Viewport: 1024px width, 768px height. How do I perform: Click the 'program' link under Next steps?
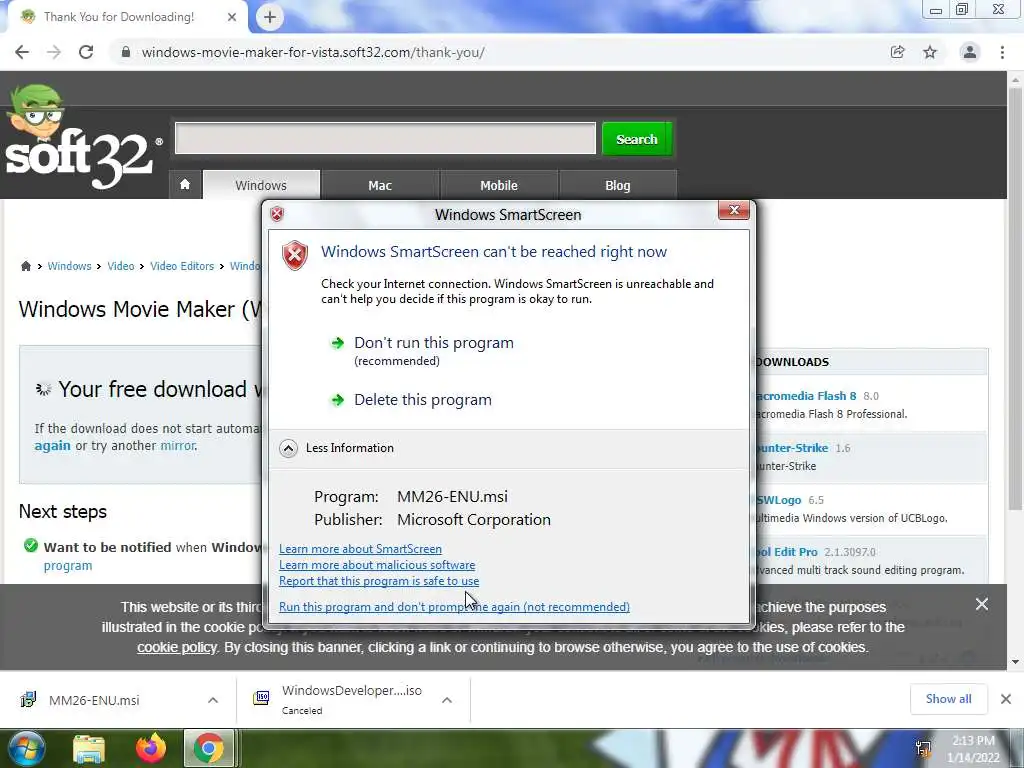[68, 566]
